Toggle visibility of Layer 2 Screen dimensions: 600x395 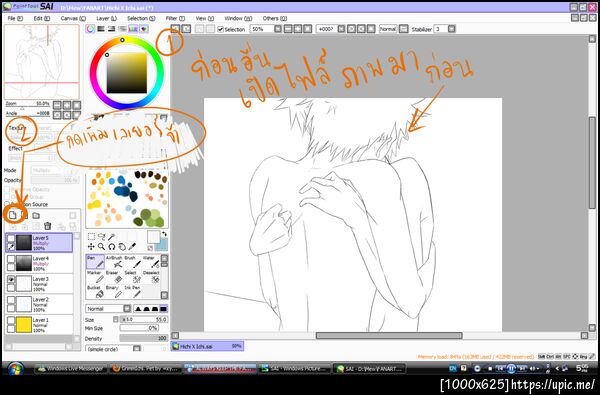point(11,300)
